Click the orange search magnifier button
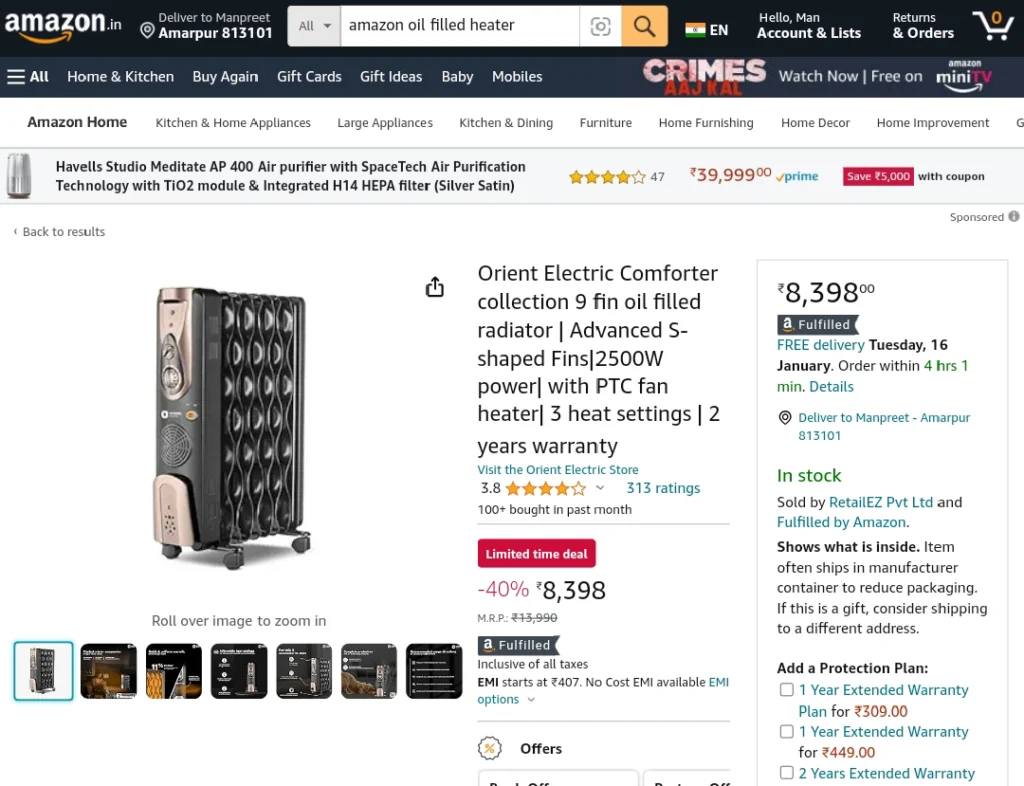 644,26
